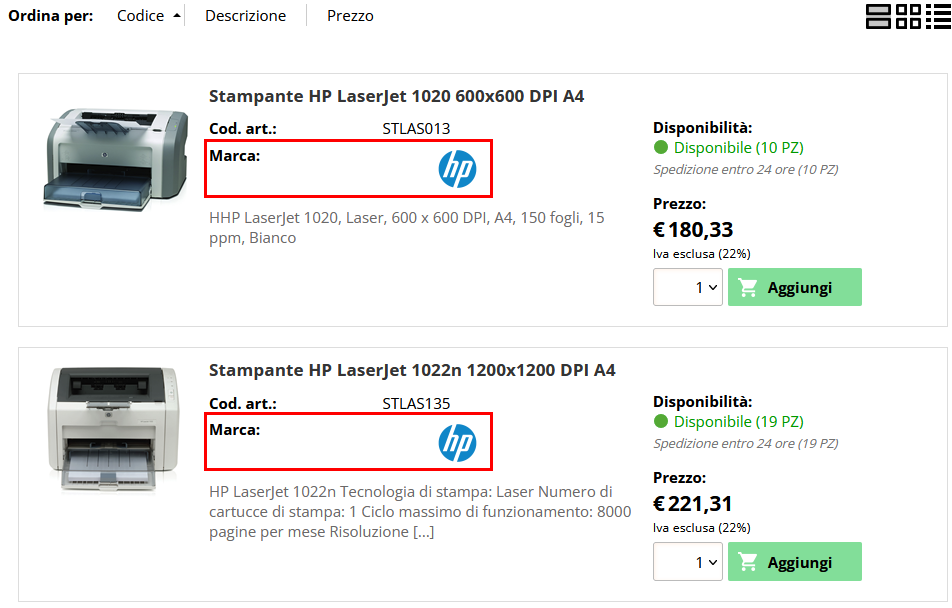Sort products by Prezzo
Screen dimensions: 952x608
click(x=350, y=16)
